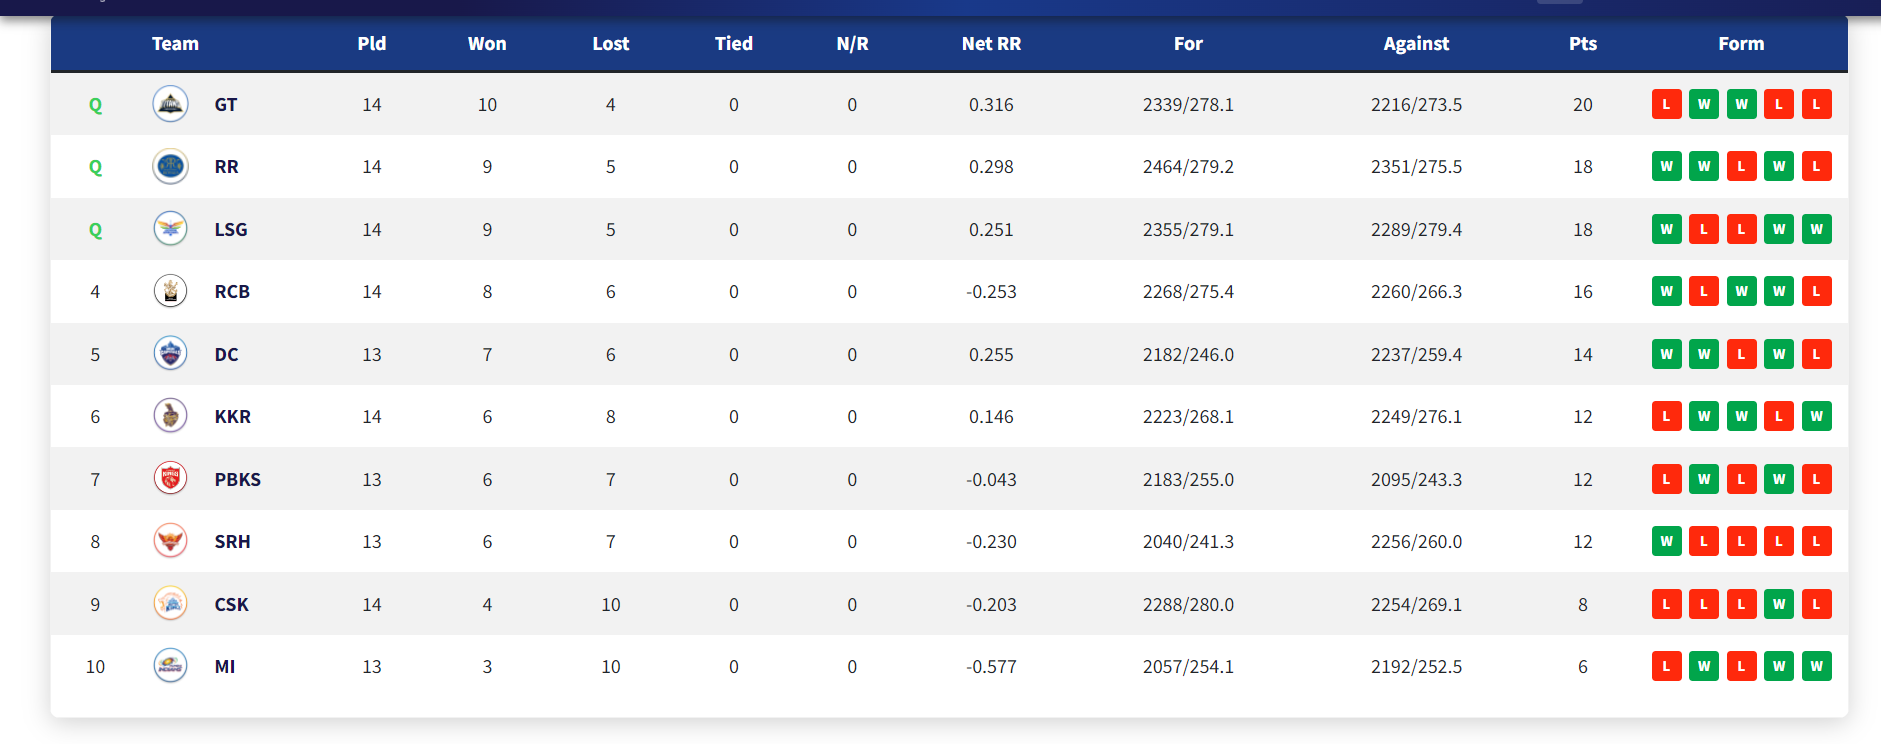Click the Against value 2095/243.3
Screen dimensions: 1881x744
(1416, 479)
